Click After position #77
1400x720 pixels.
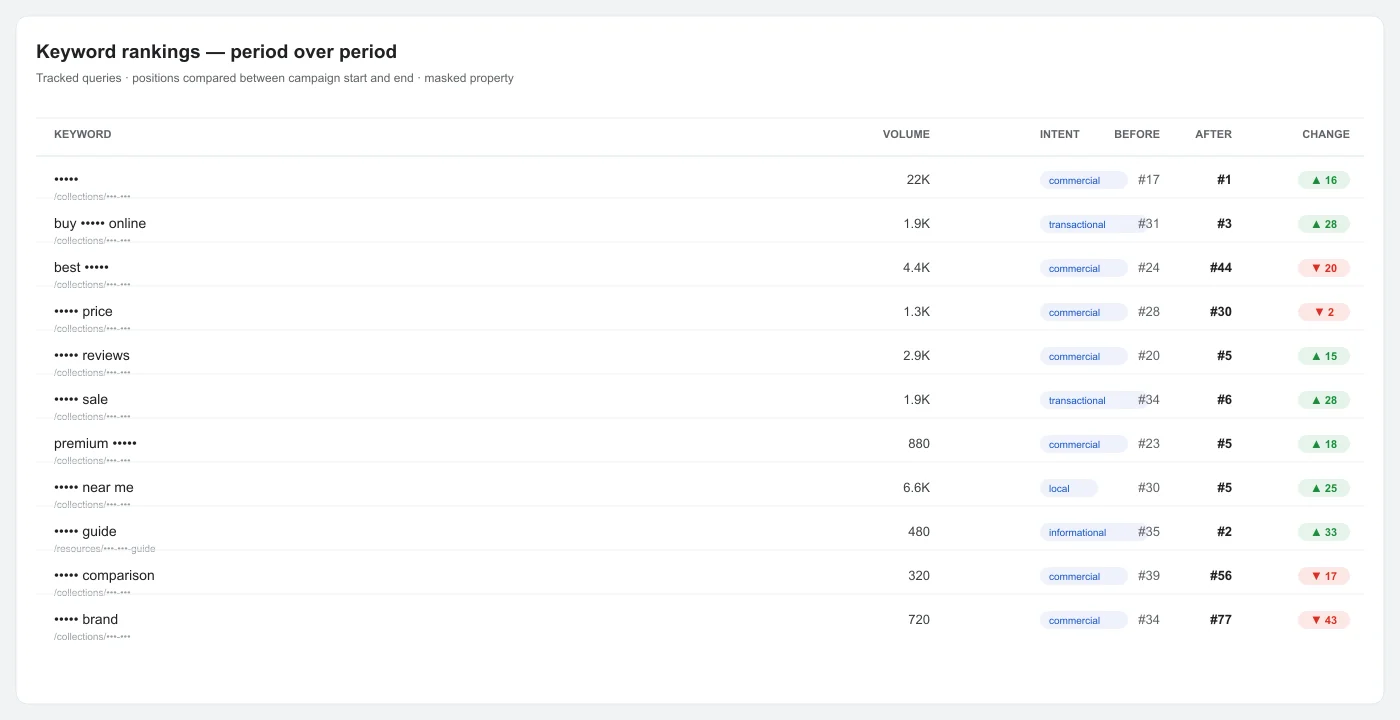click(x=1221, y=620)
